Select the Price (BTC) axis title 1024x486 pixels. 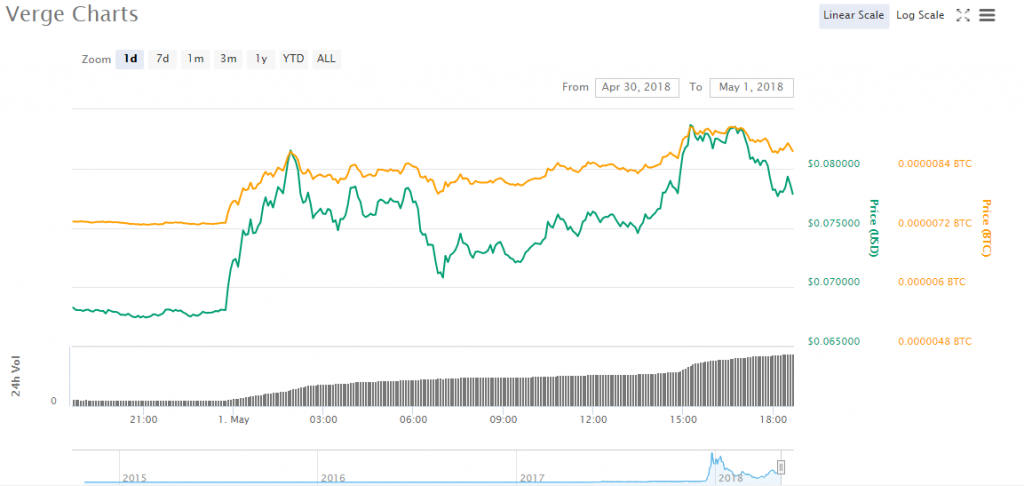(x=985, y=227)
